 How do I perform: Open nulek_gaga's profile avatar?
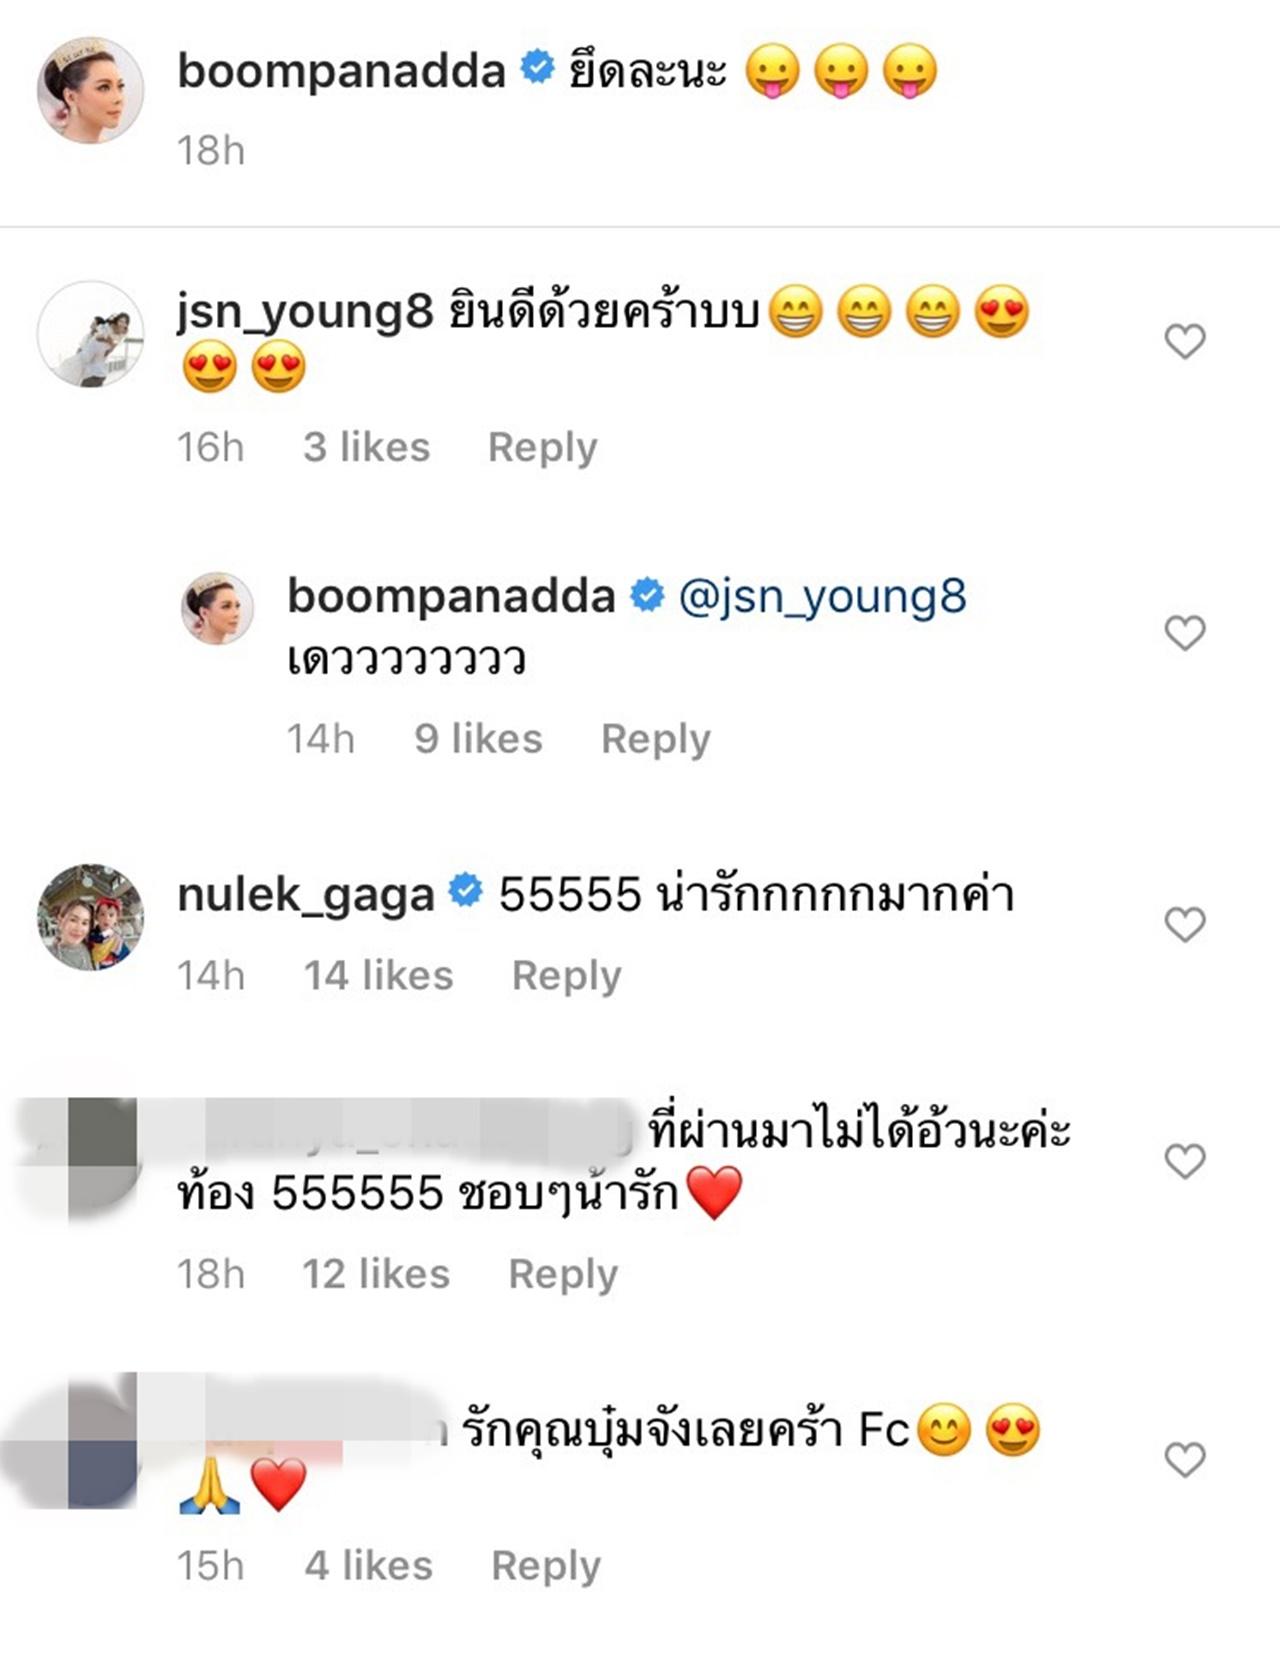90,917
